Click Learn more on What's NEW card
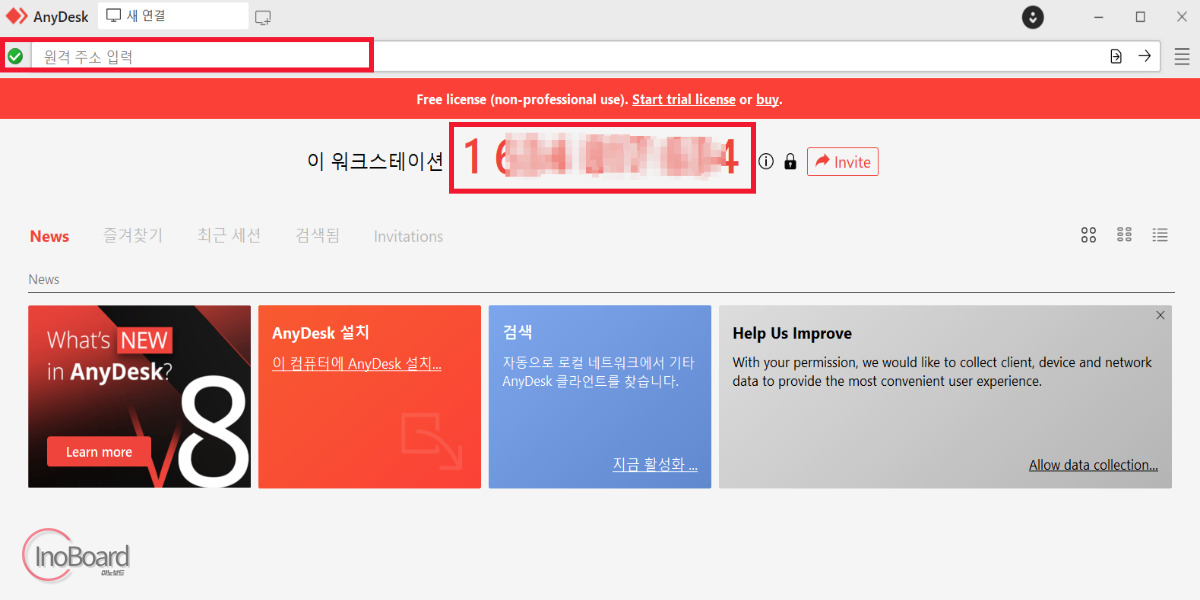This screenshot has height=600, width=1200. pyautogui.click(x=99, y=452)
